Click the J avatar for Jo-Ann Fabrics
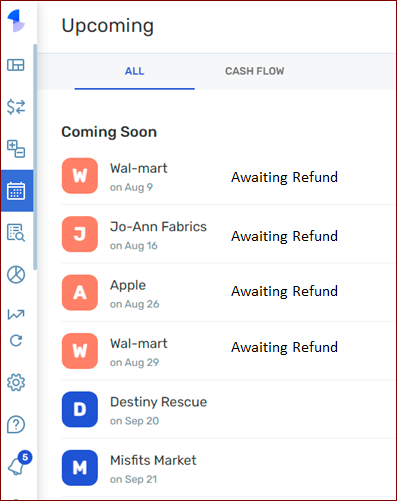The image size is (397, 501). [80, 234]
